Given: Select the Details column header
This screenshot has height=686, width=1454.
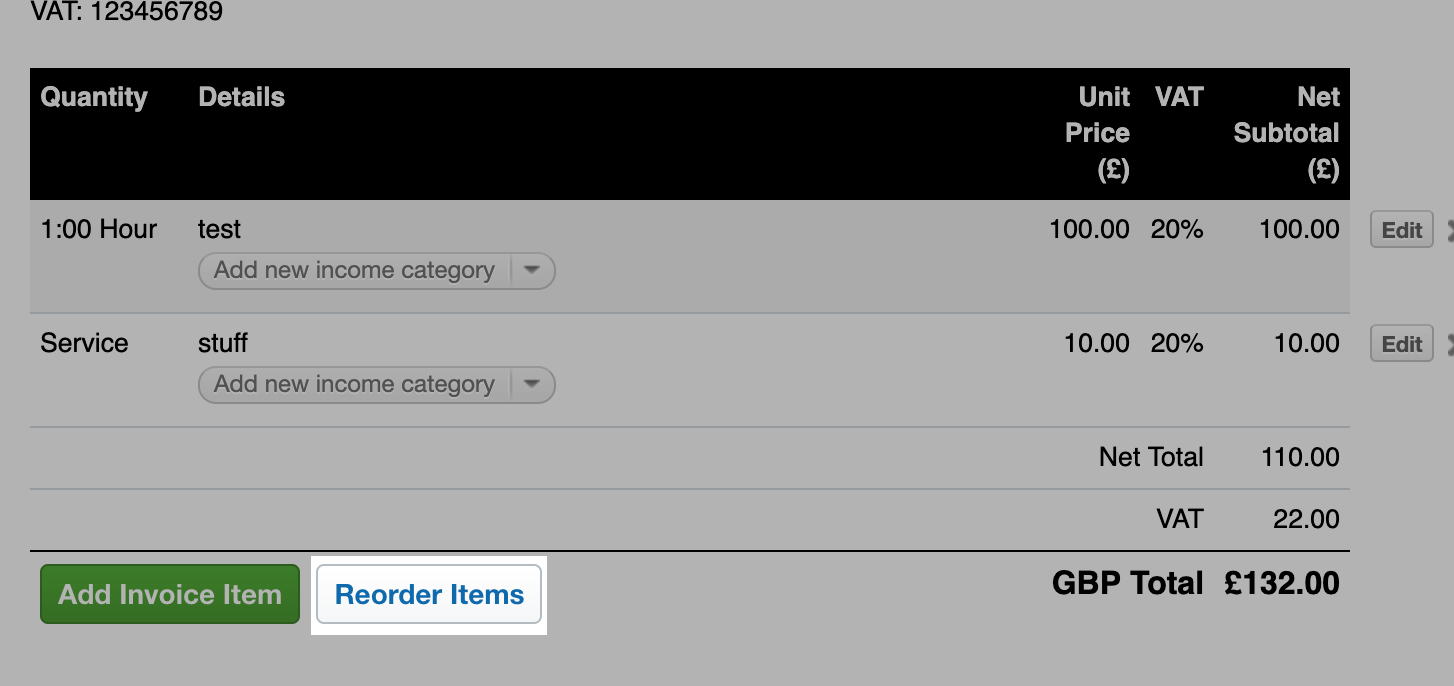Looking at the screenshot, I should 242,97.
